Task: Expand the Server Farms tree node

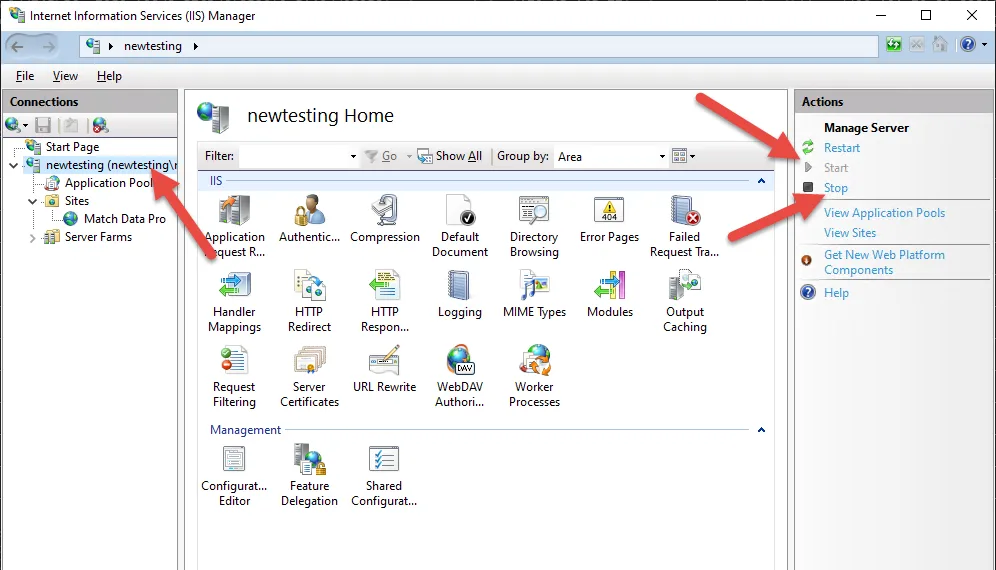Action: point(32,238)
